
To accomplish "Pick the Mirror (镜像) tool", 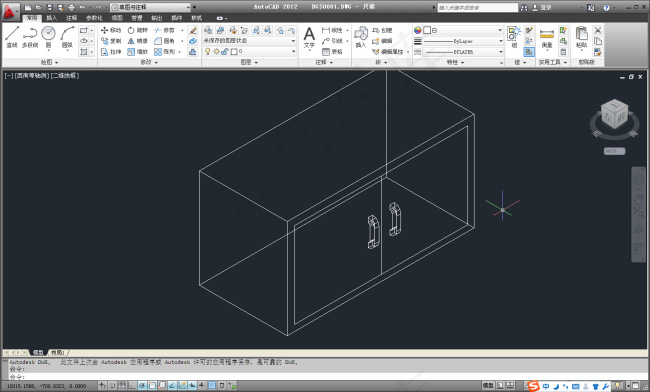I will coord(138,41).
